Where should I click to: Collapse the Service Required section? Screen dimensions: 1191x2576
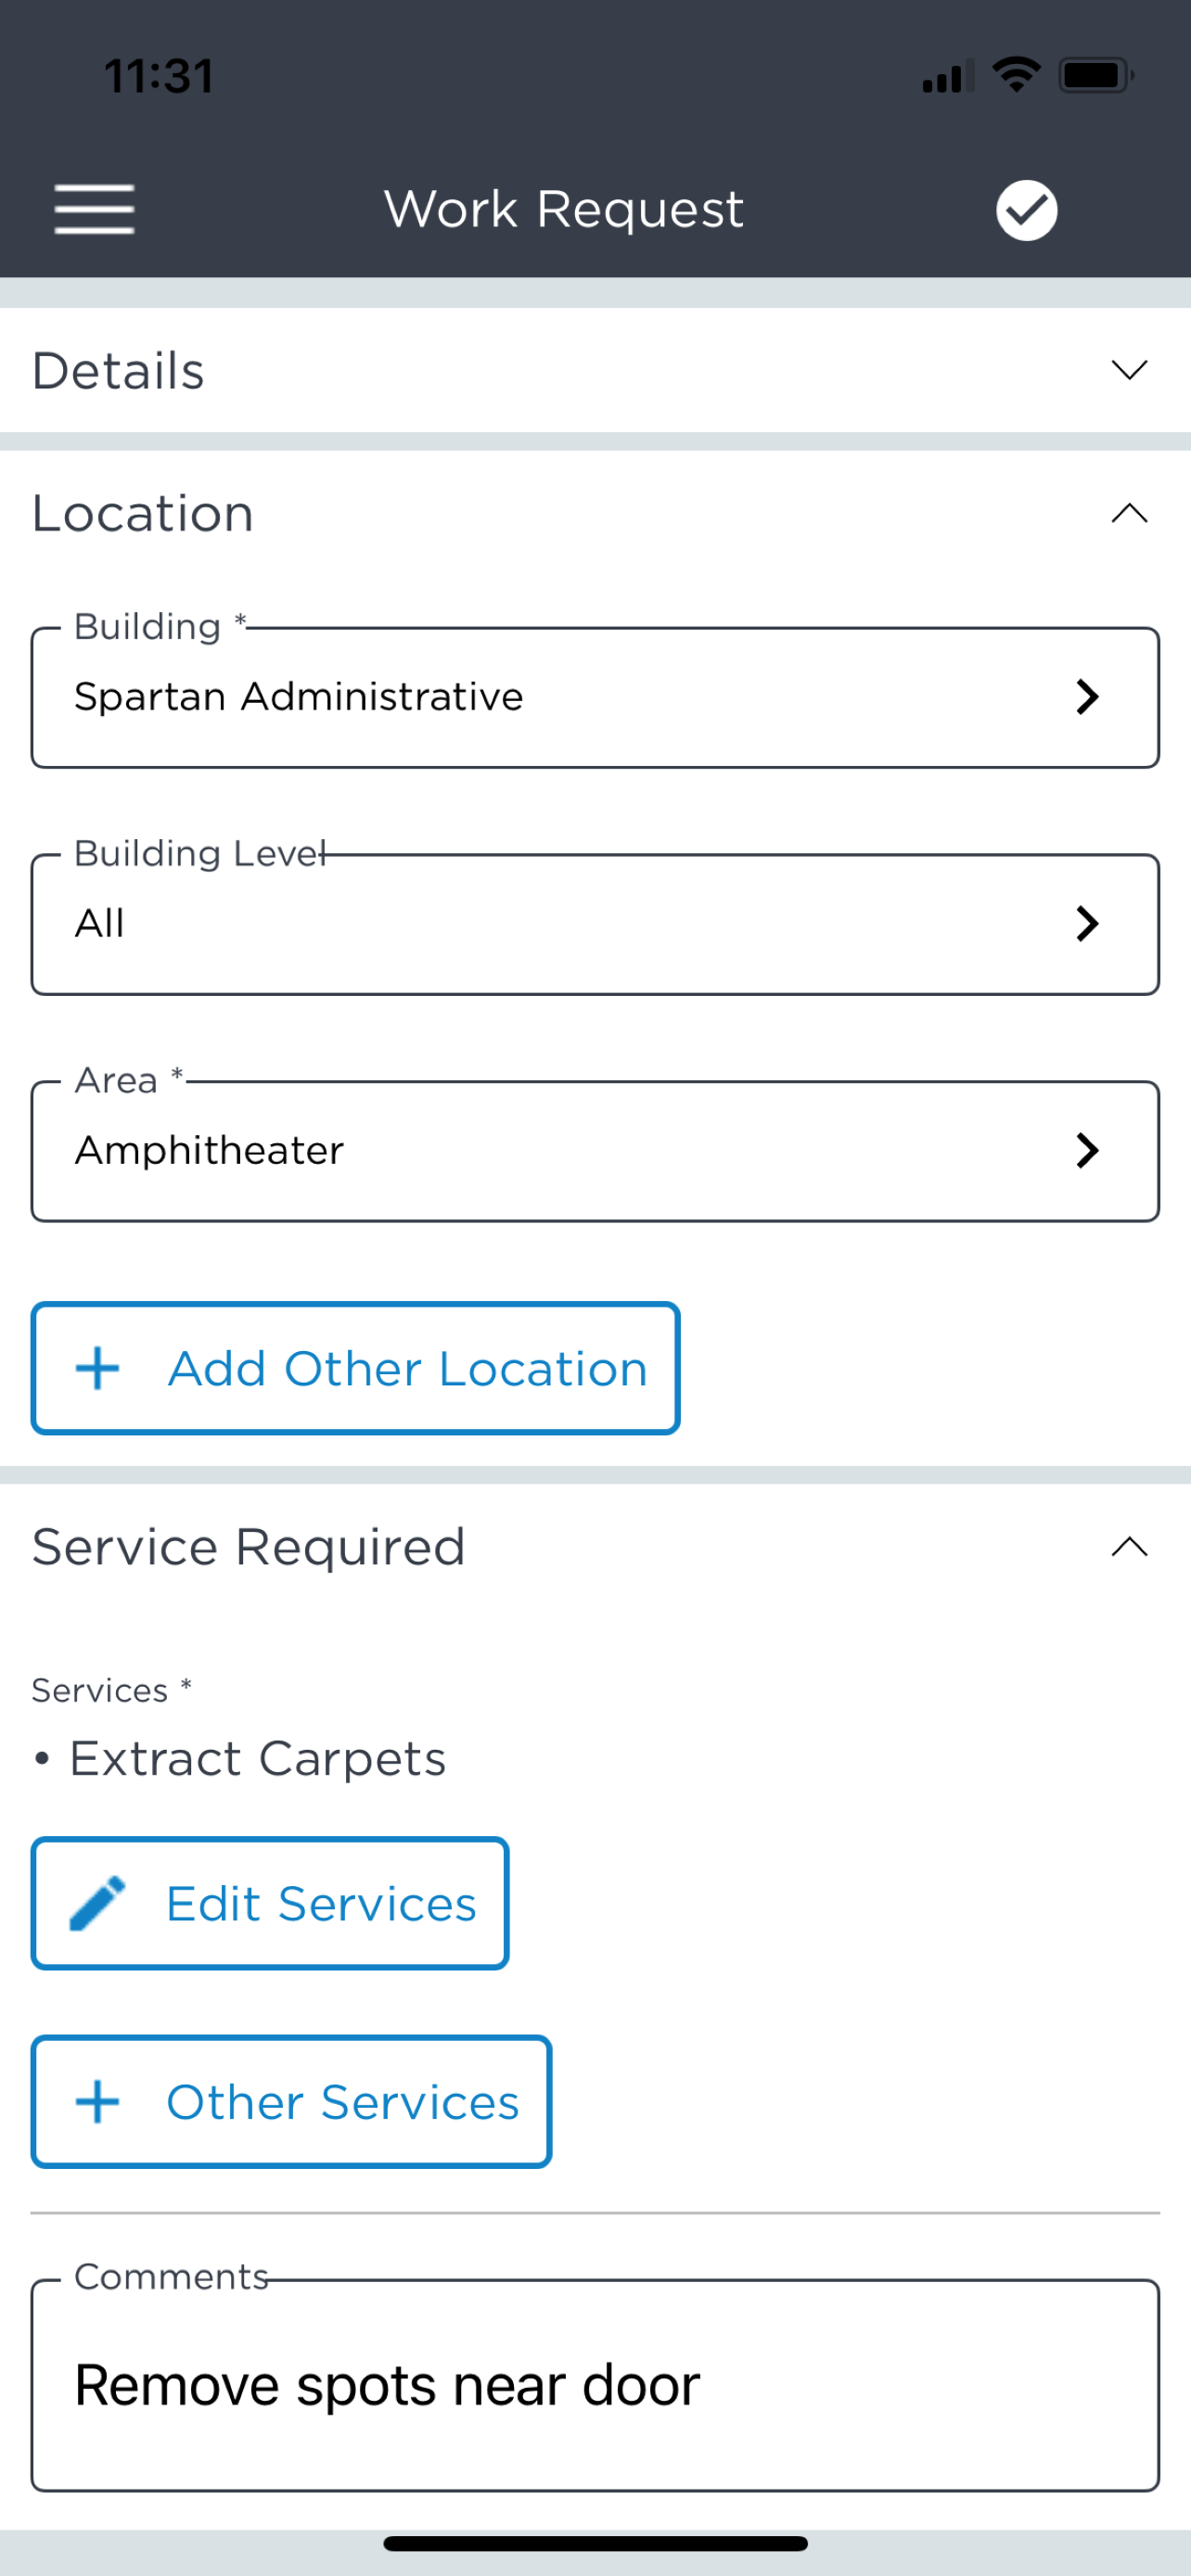point(1129,1547)
